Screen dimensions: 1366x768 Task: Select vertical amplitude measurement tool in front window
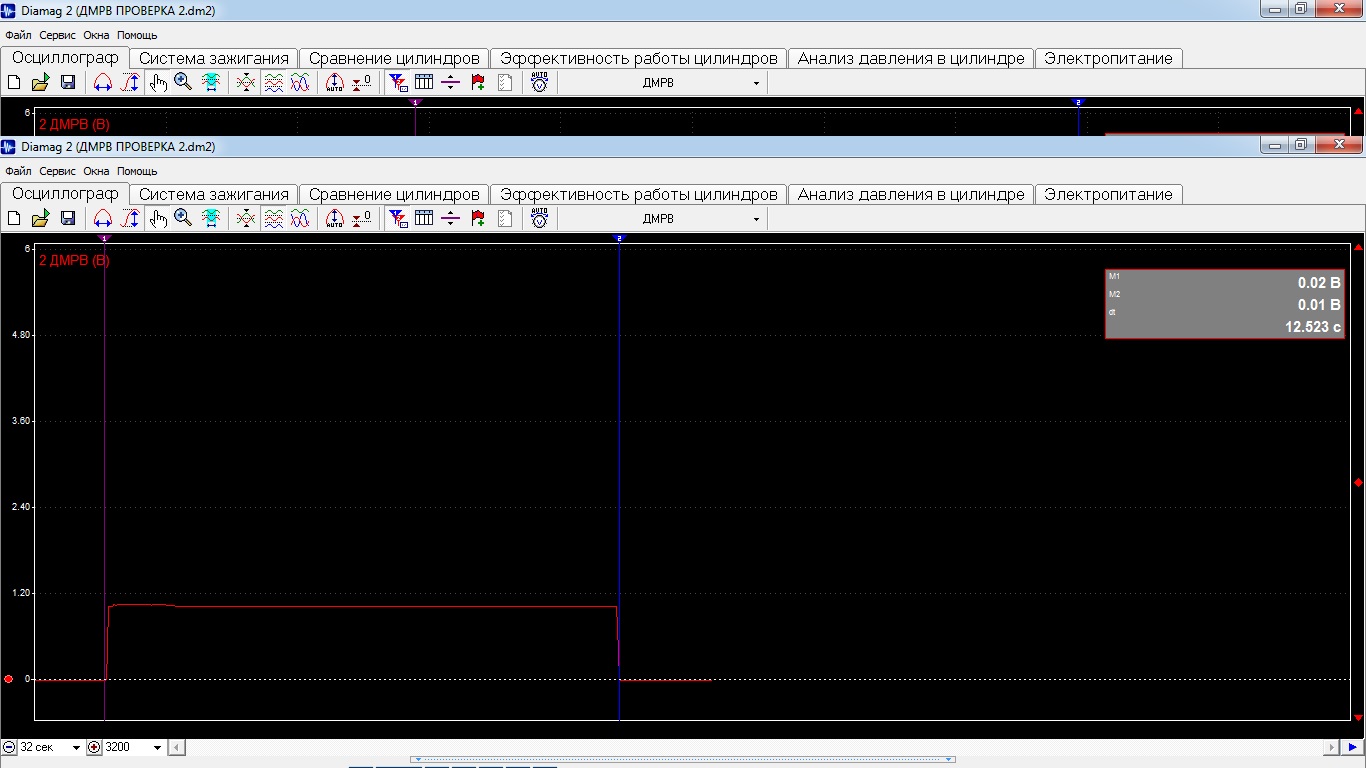[129, 218]
